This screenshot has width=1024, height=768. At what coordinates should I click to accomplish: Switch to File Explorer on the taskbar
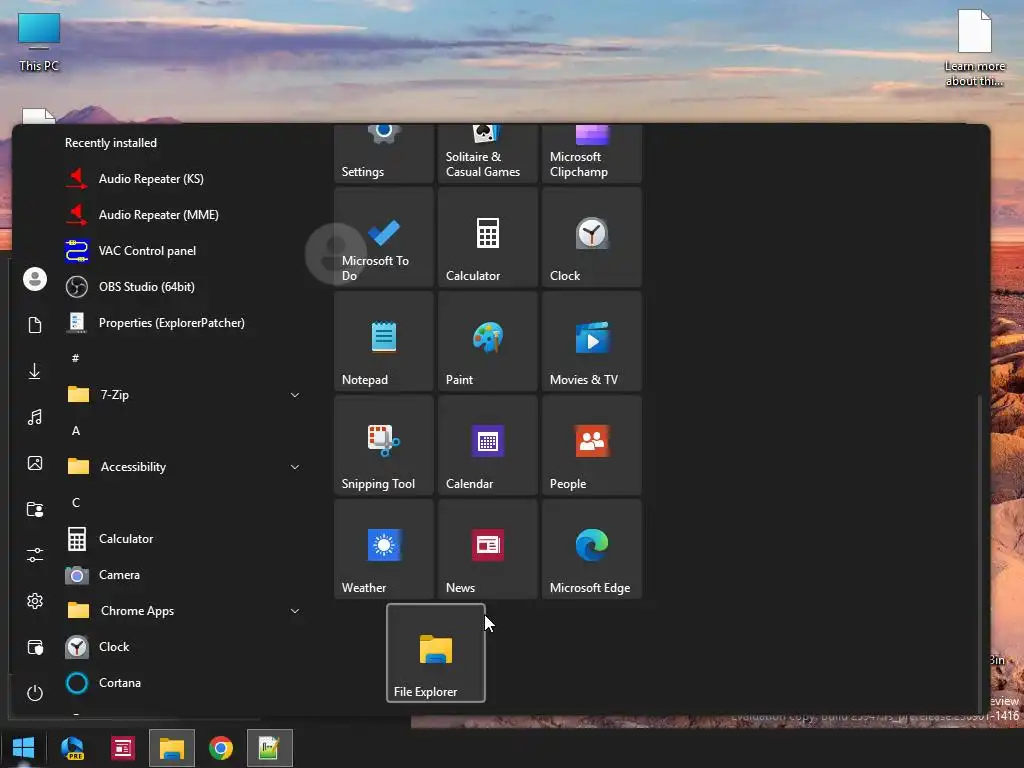tap(172, 748)
